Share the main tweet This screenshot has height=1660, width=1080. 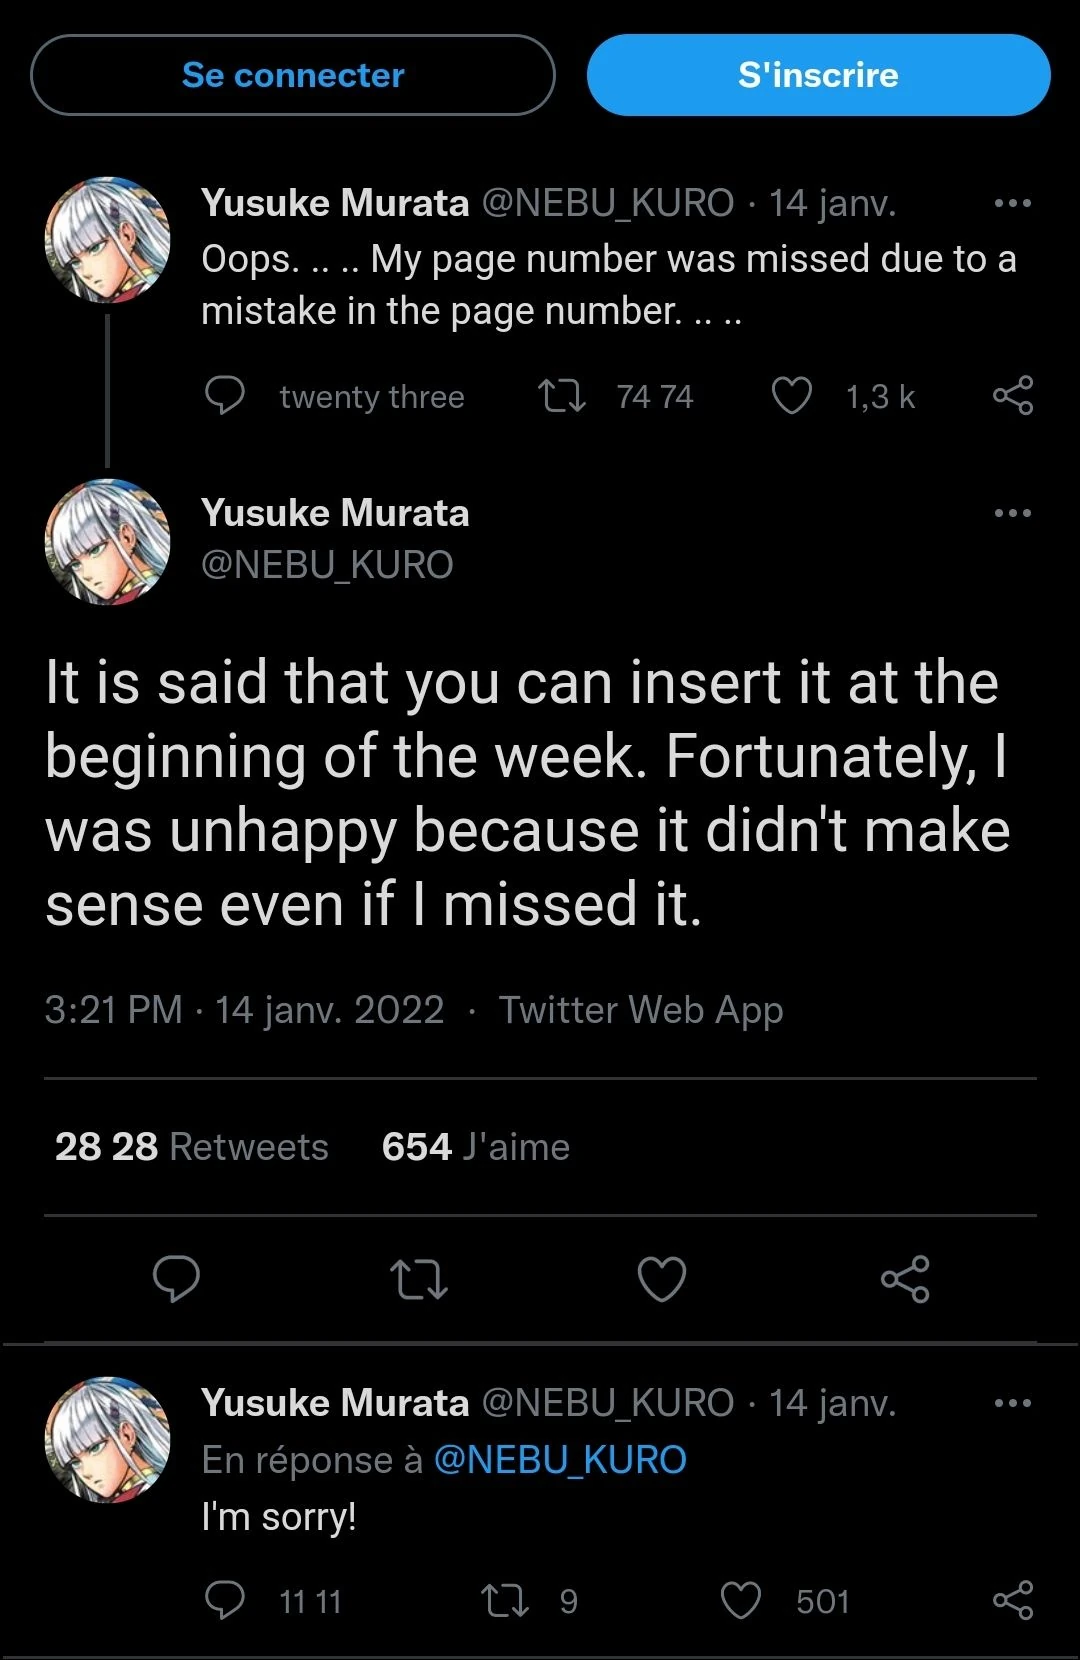(x=905, y=1279)
